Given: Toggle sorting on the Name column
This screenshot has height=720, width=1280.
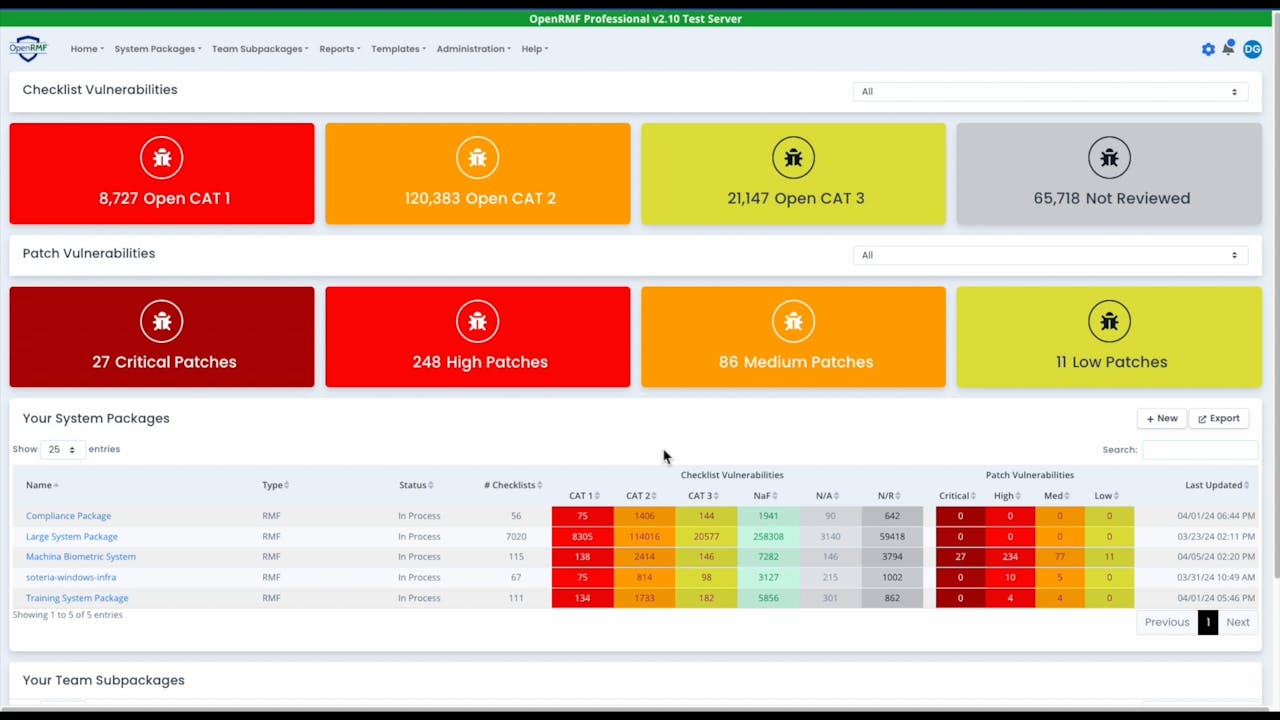Looking at the screenshot, I should 41,485.
